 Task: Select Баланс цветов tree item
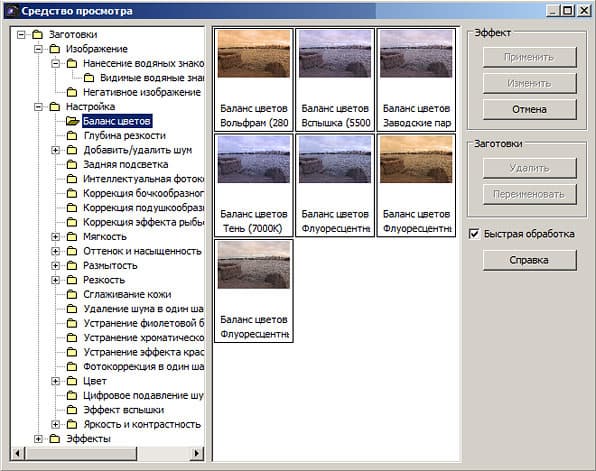pyautogui.click(x=117, y=121)
